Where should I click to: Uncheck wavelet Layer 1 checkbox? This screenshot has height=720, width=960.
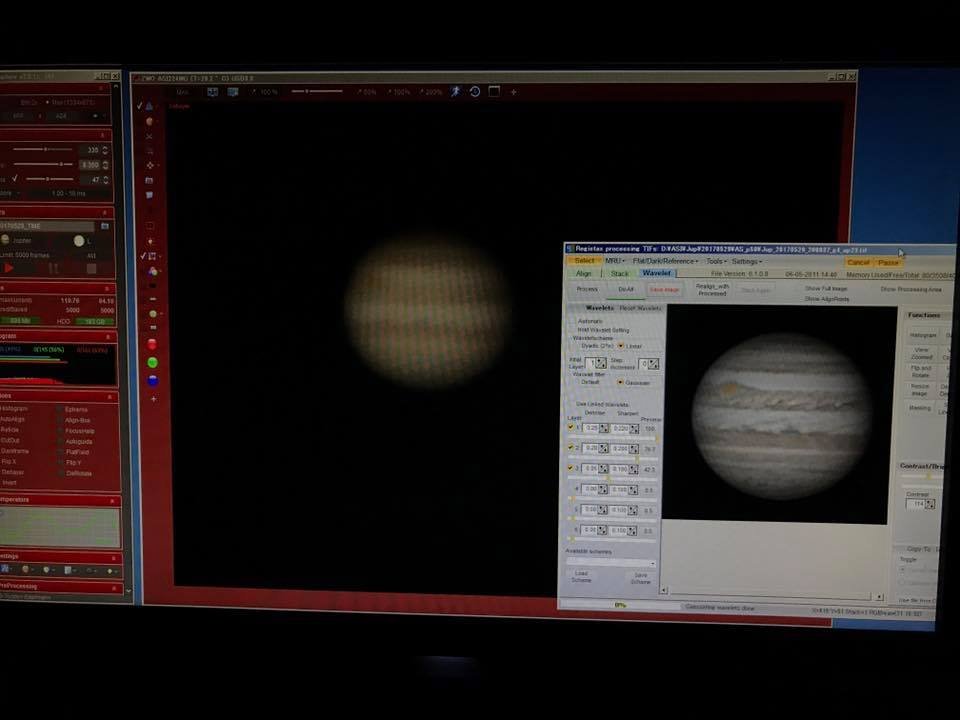pyautogui.click(x=571, y=427)
